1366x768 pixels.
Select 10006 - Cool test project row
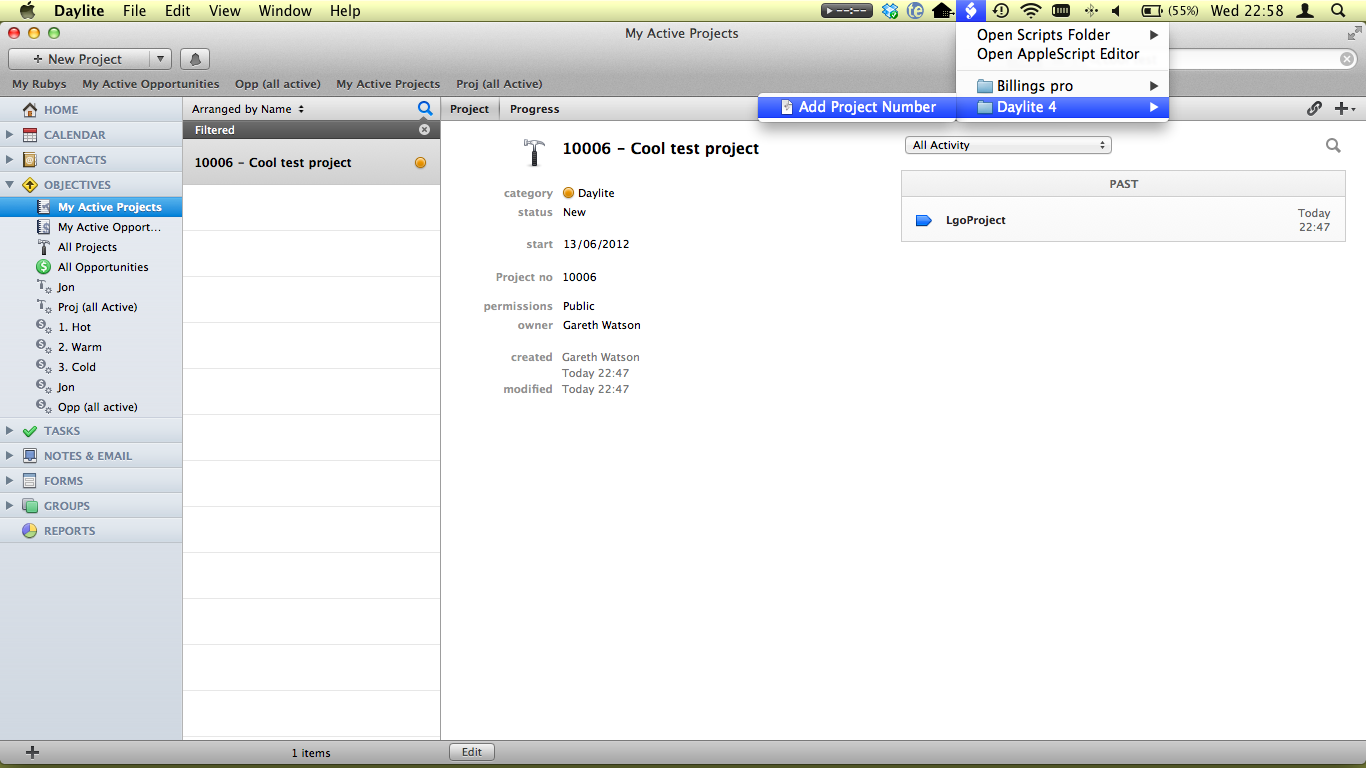(x=311, y=162)
